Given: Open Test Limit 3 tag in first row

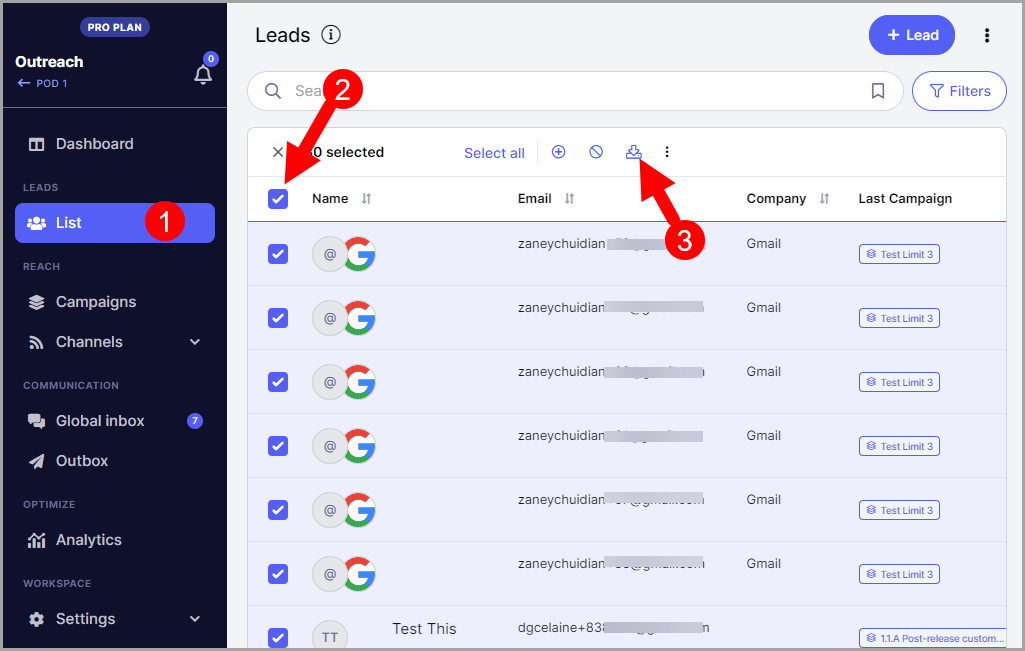Looking at the screenshot, I should [899, 254].
